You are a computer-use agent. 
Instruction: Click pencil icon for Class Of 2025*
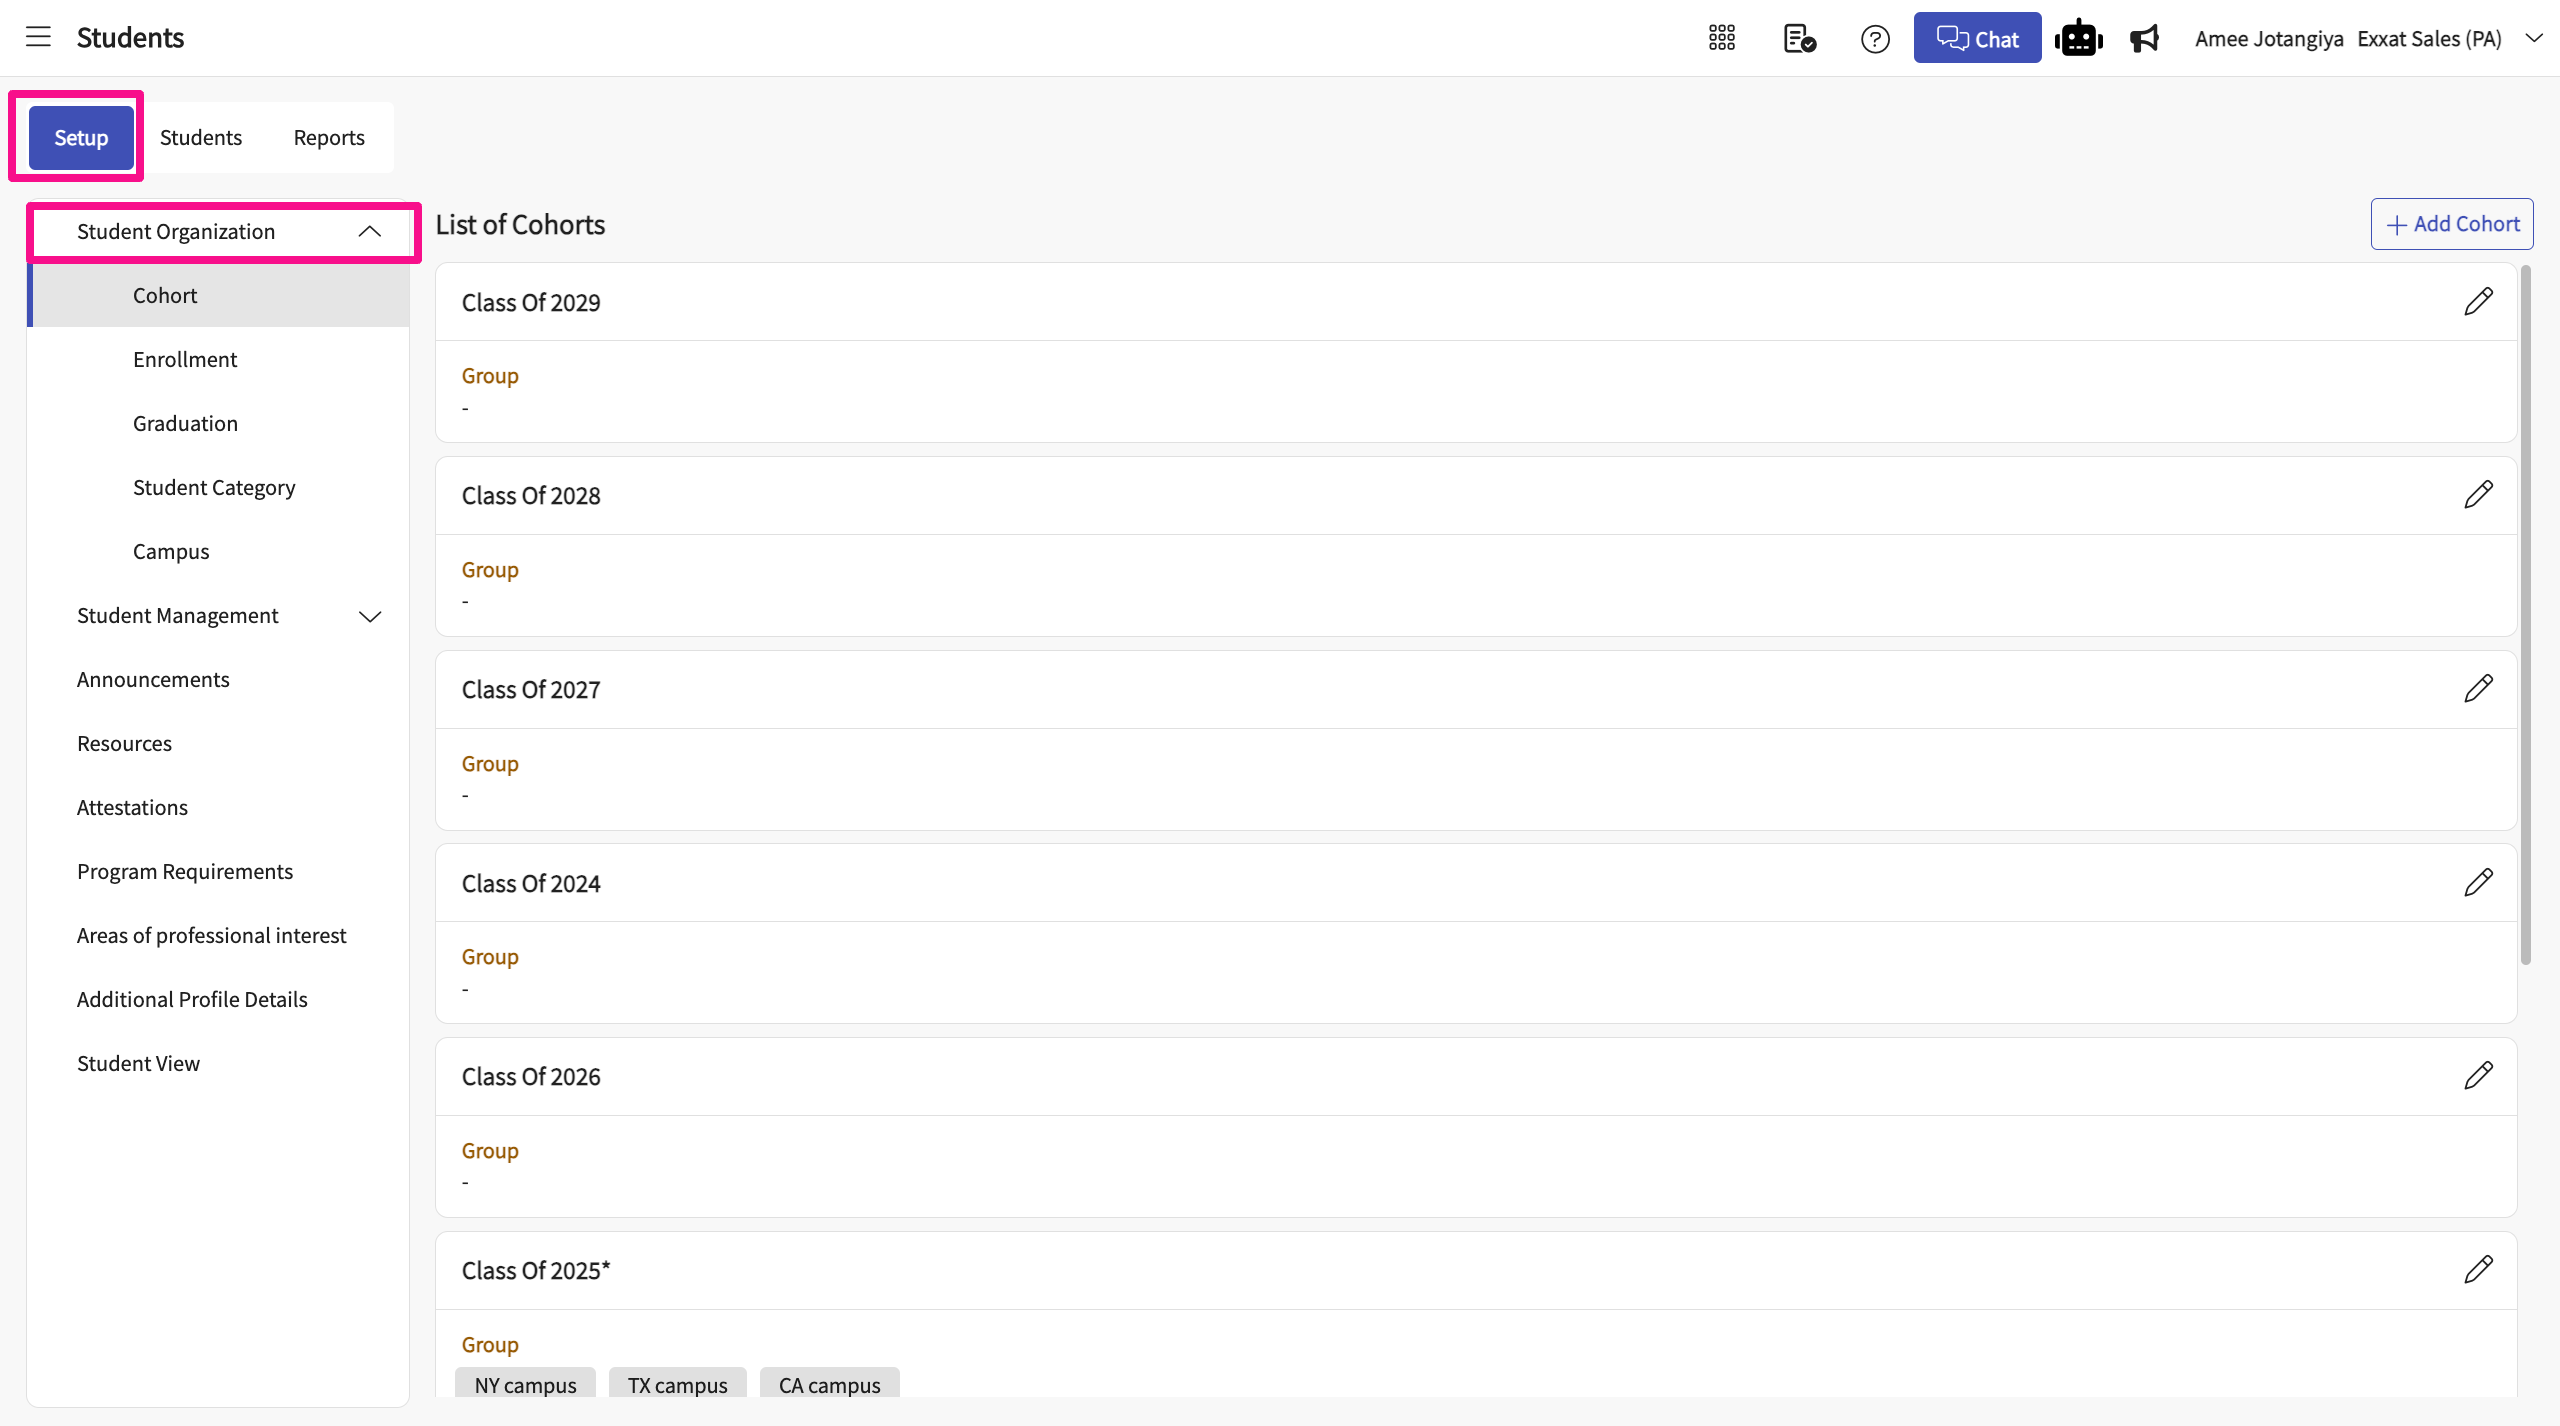coord(2478,1269)
